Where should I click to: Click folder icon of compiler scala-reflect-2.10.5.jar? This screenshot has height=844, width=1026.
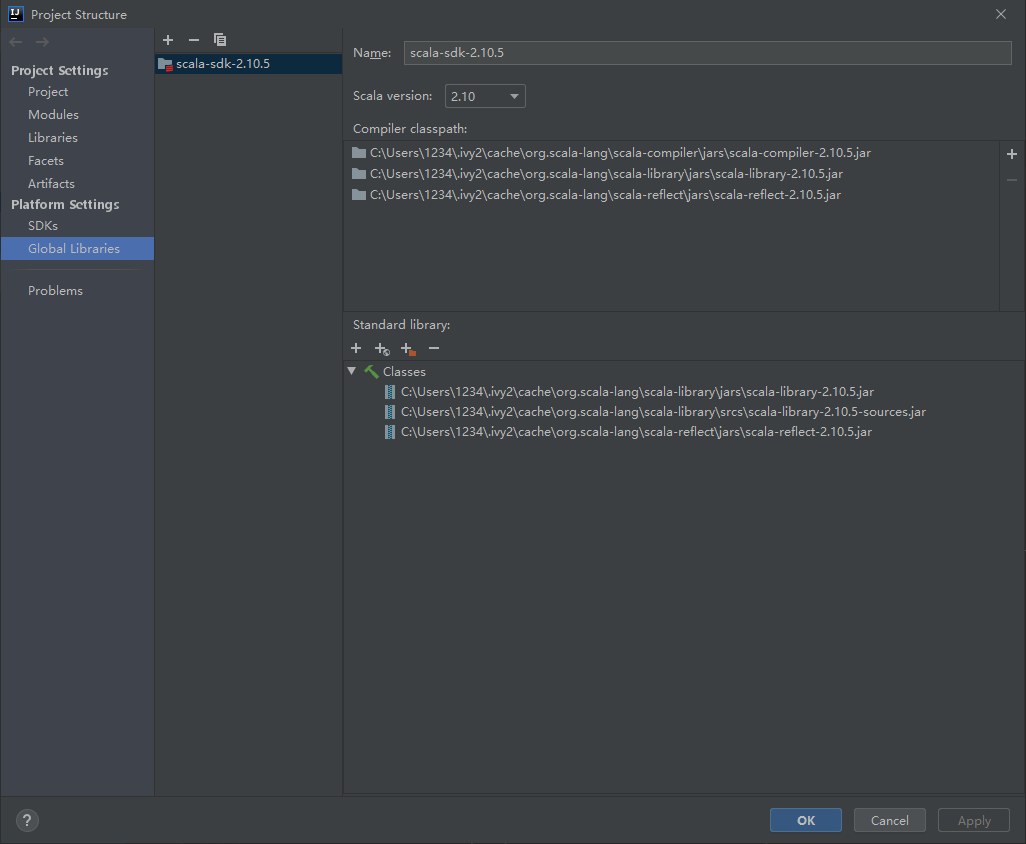click(x=359, y=194)
